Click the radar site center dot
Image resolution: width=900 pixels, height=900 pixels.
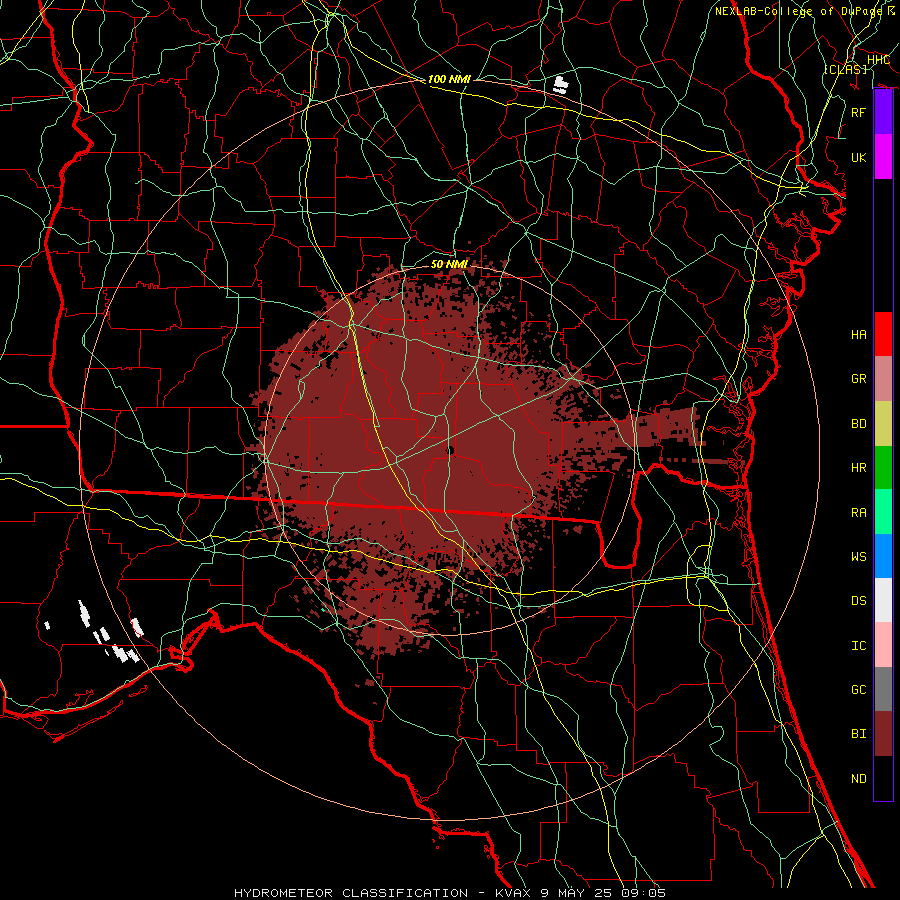coord(450,451)
